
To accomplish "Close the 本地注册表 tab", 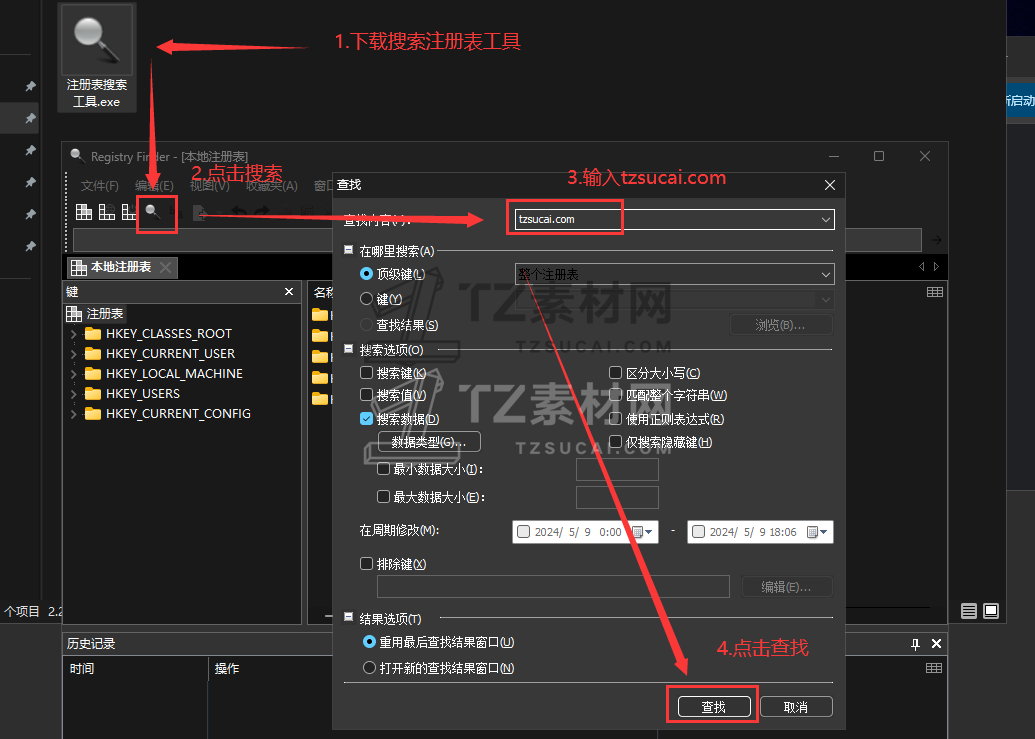I will [x=165, y=267].
